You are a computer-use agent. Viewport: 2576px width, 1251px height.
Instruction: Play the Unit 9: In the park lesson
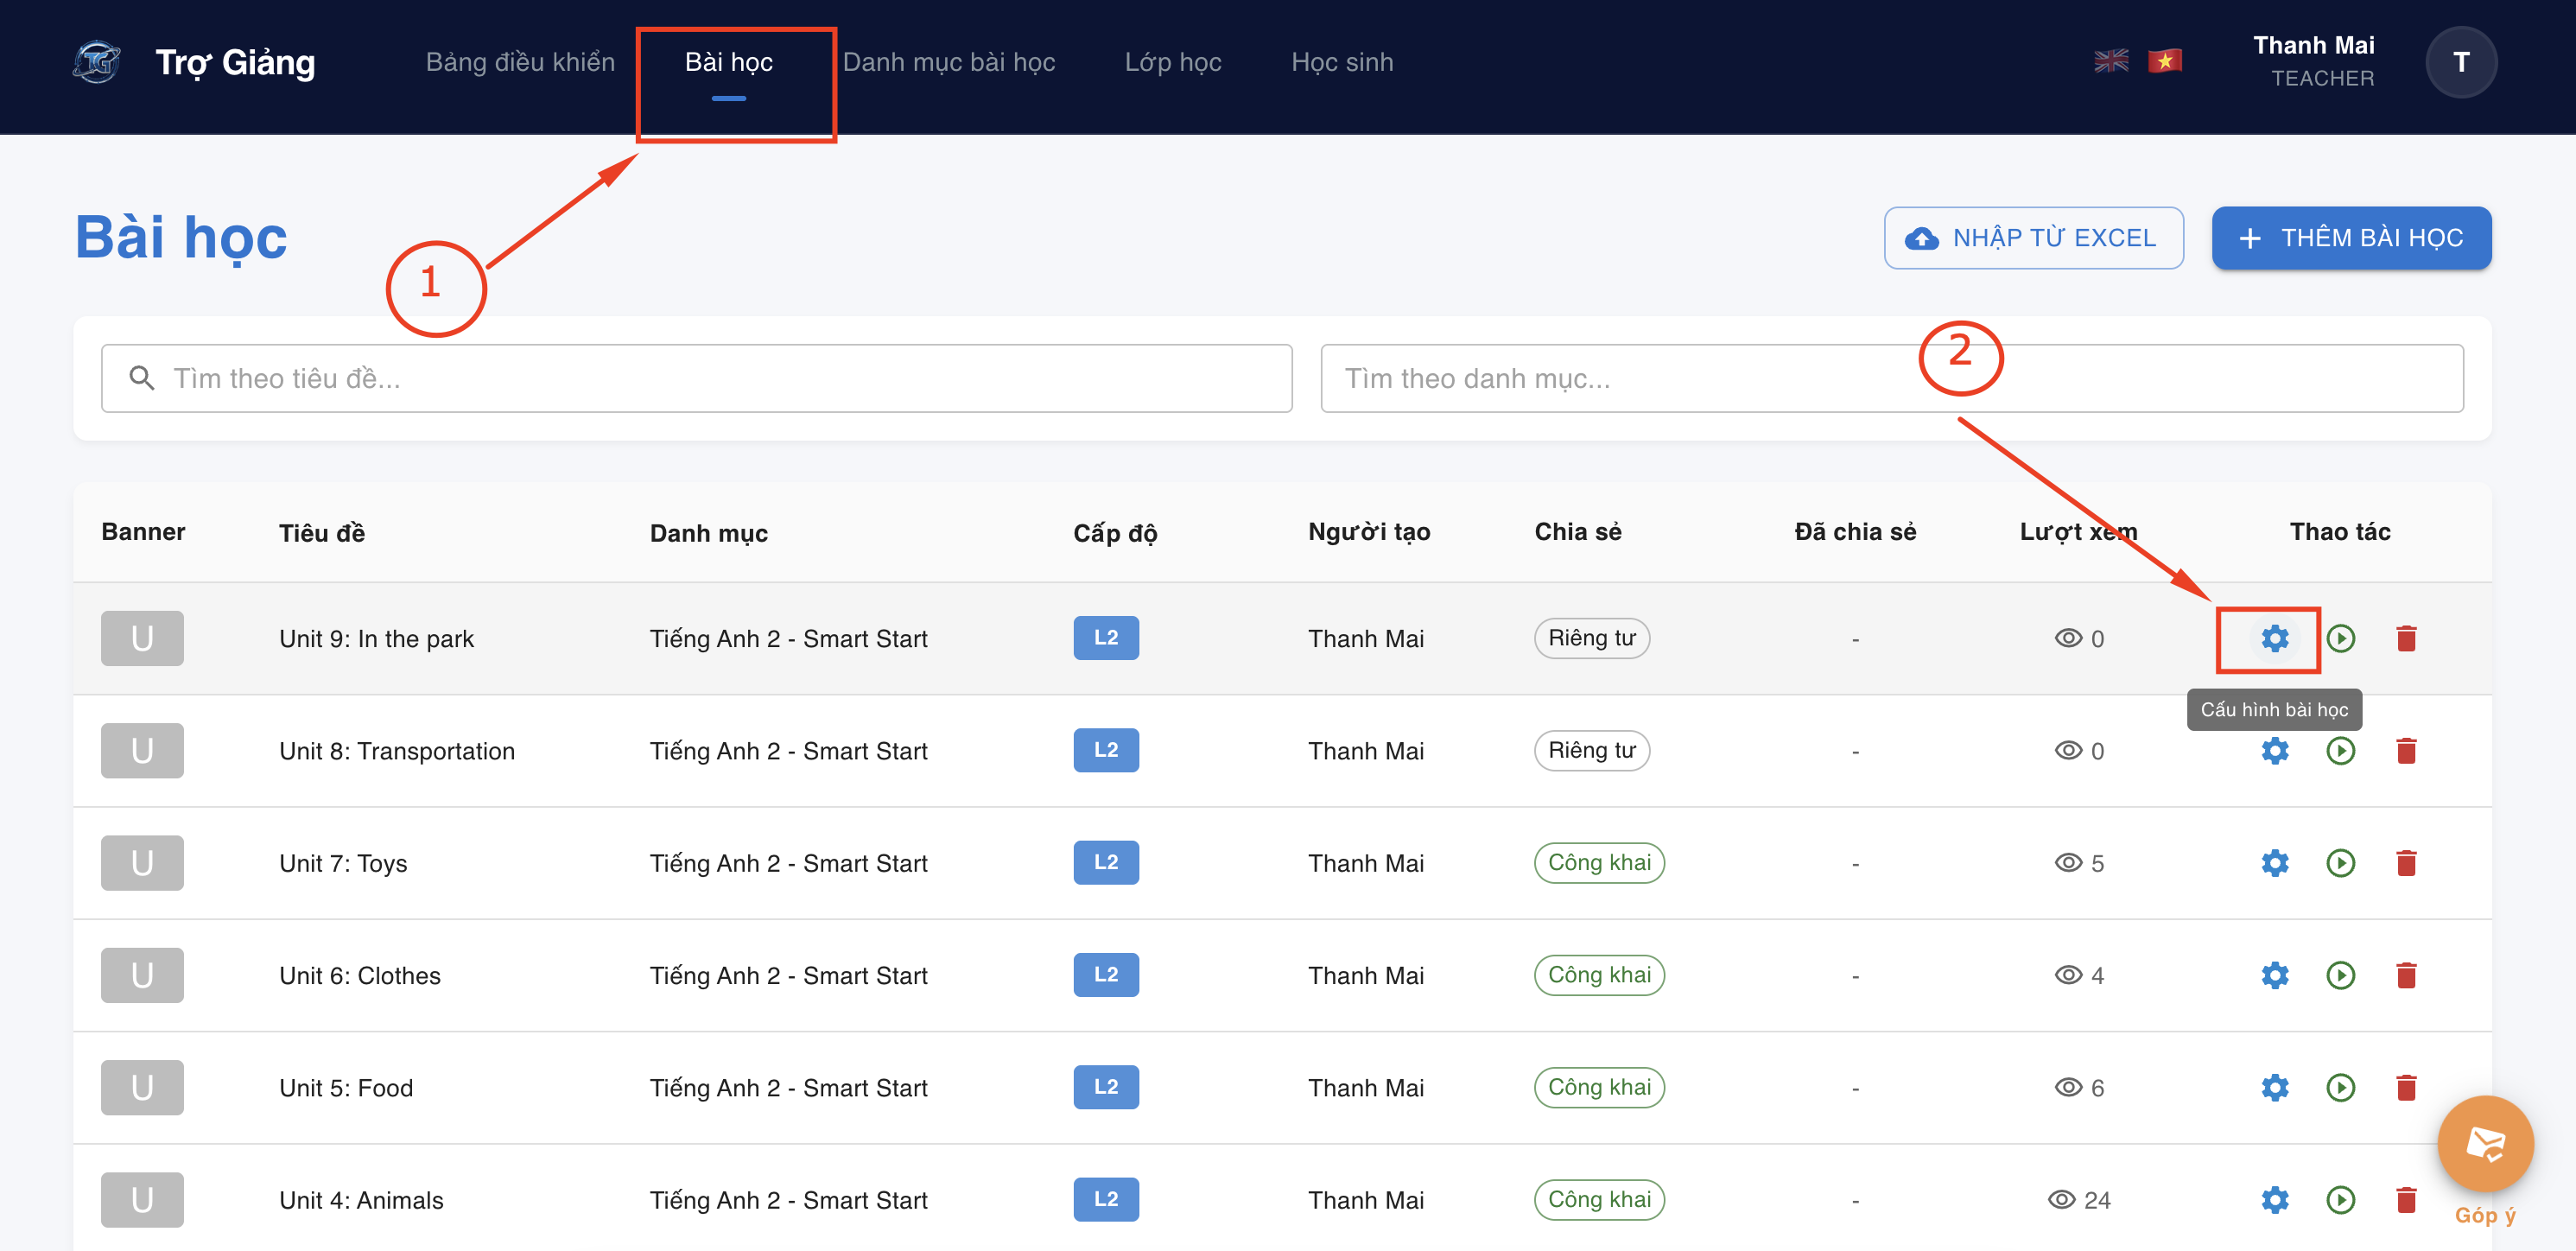click(2340, 638)
